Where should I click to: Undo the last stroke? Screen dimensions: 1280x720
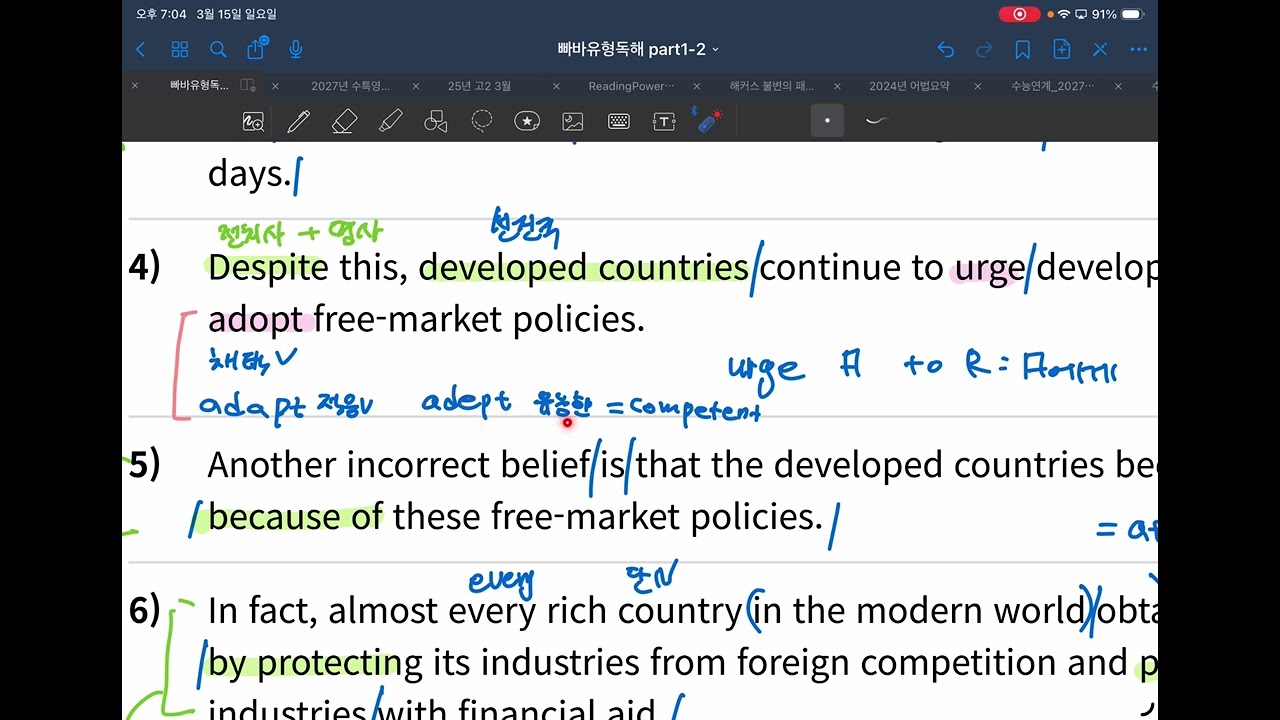pos(946,49)
